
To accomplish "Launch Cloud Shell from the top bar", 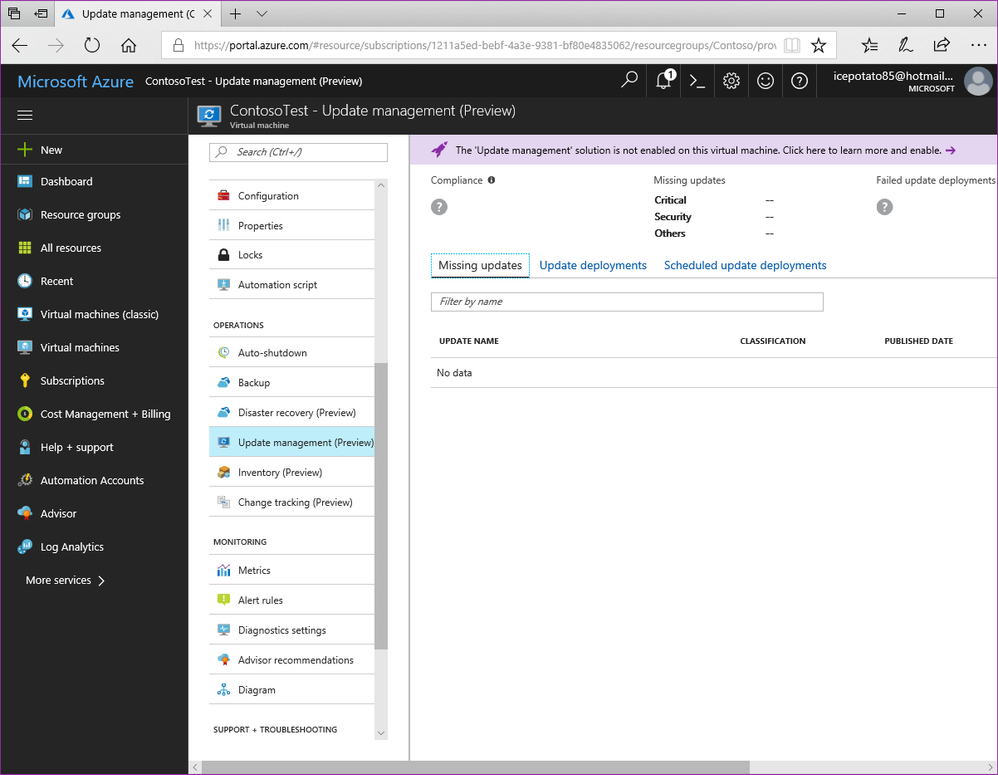I will point(698,81).
